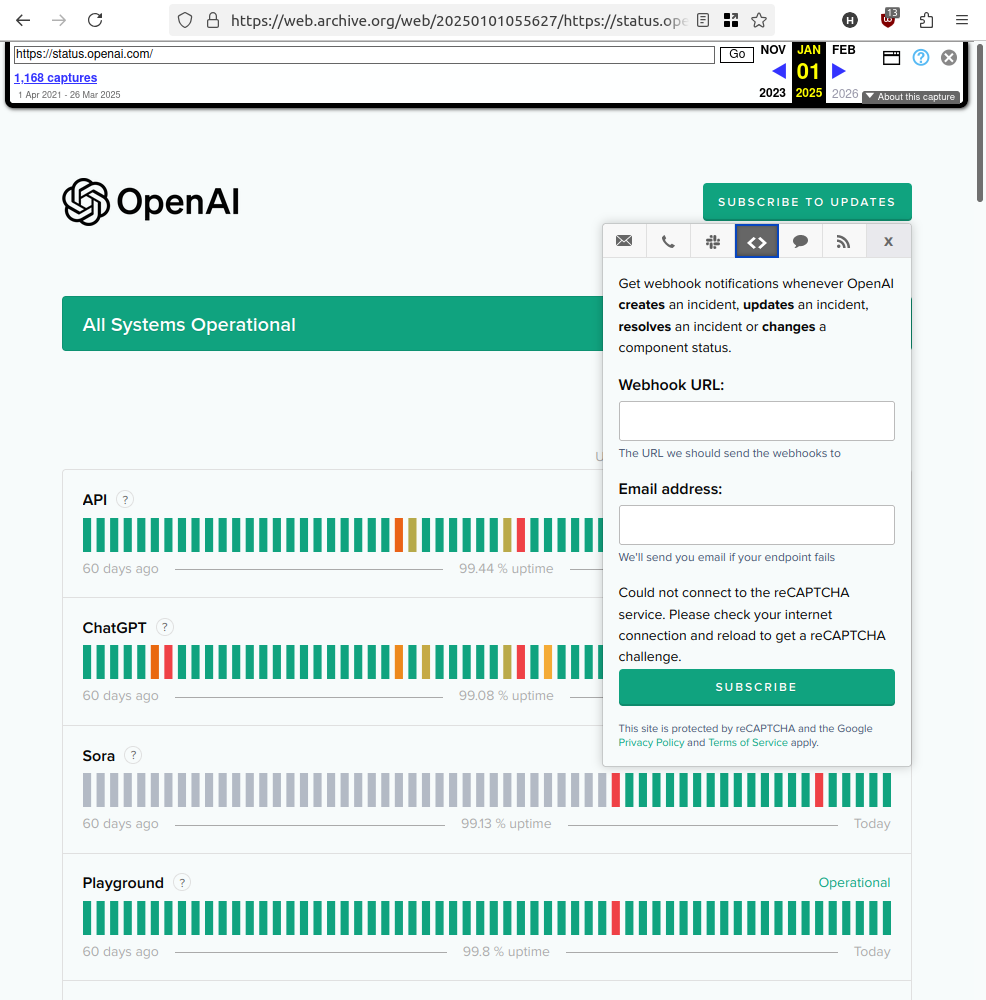The width and height of the screenshot is (986, 1000).
Task: Open the H extension icon in toolbar
Action: pyautogui.click(x=850, y=20)
